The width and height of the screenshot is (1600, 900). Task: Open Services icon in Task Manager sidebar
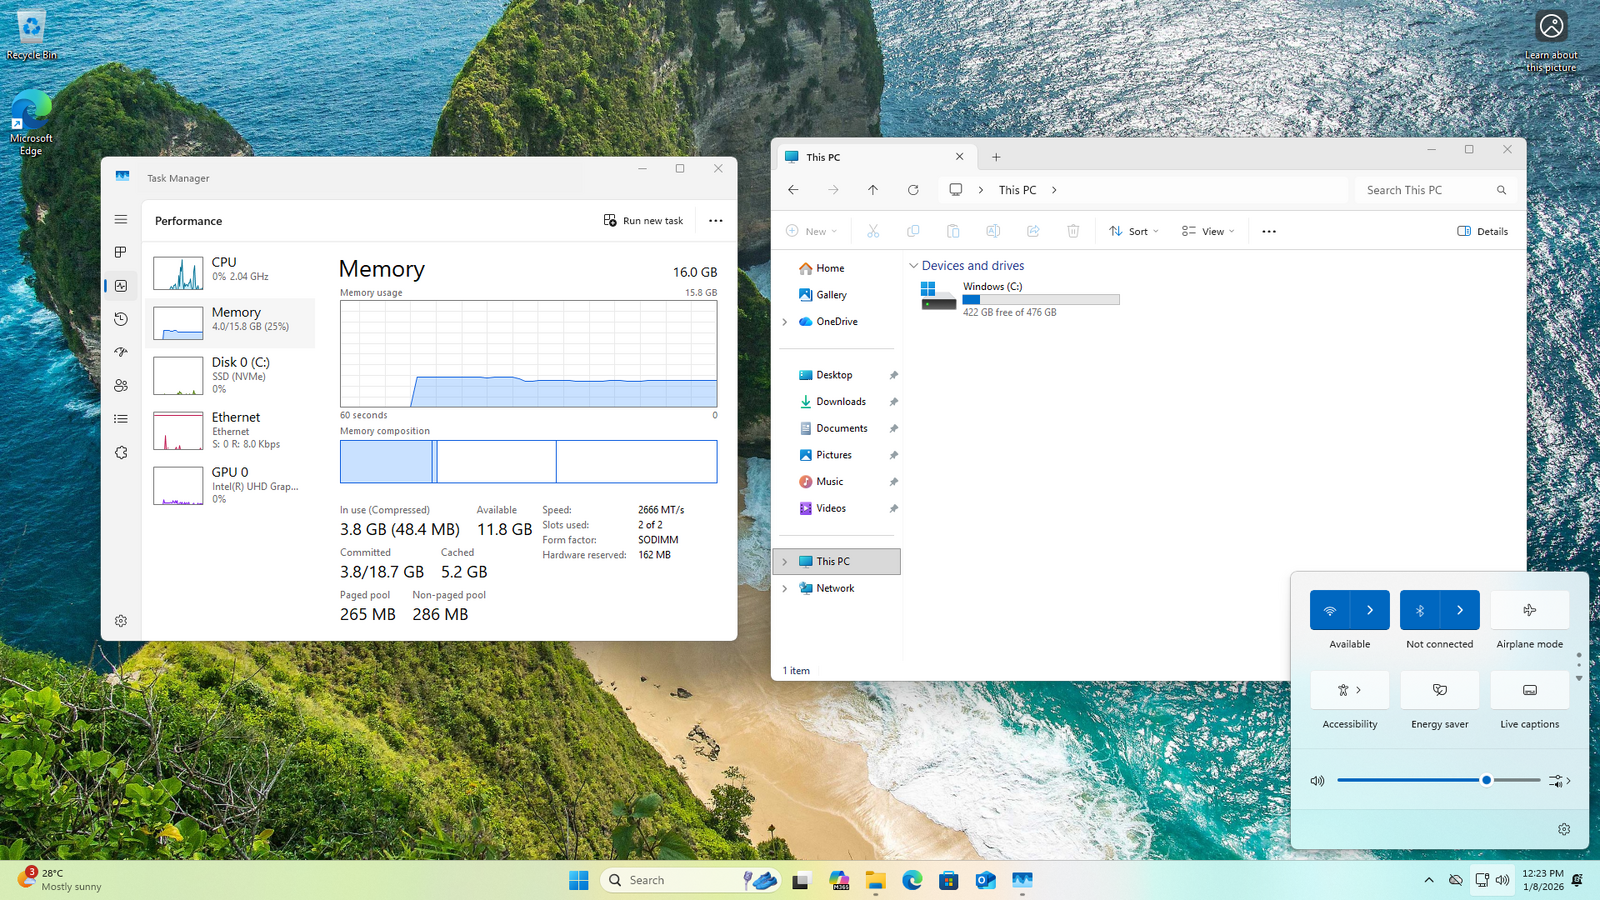tap(121, 453)
